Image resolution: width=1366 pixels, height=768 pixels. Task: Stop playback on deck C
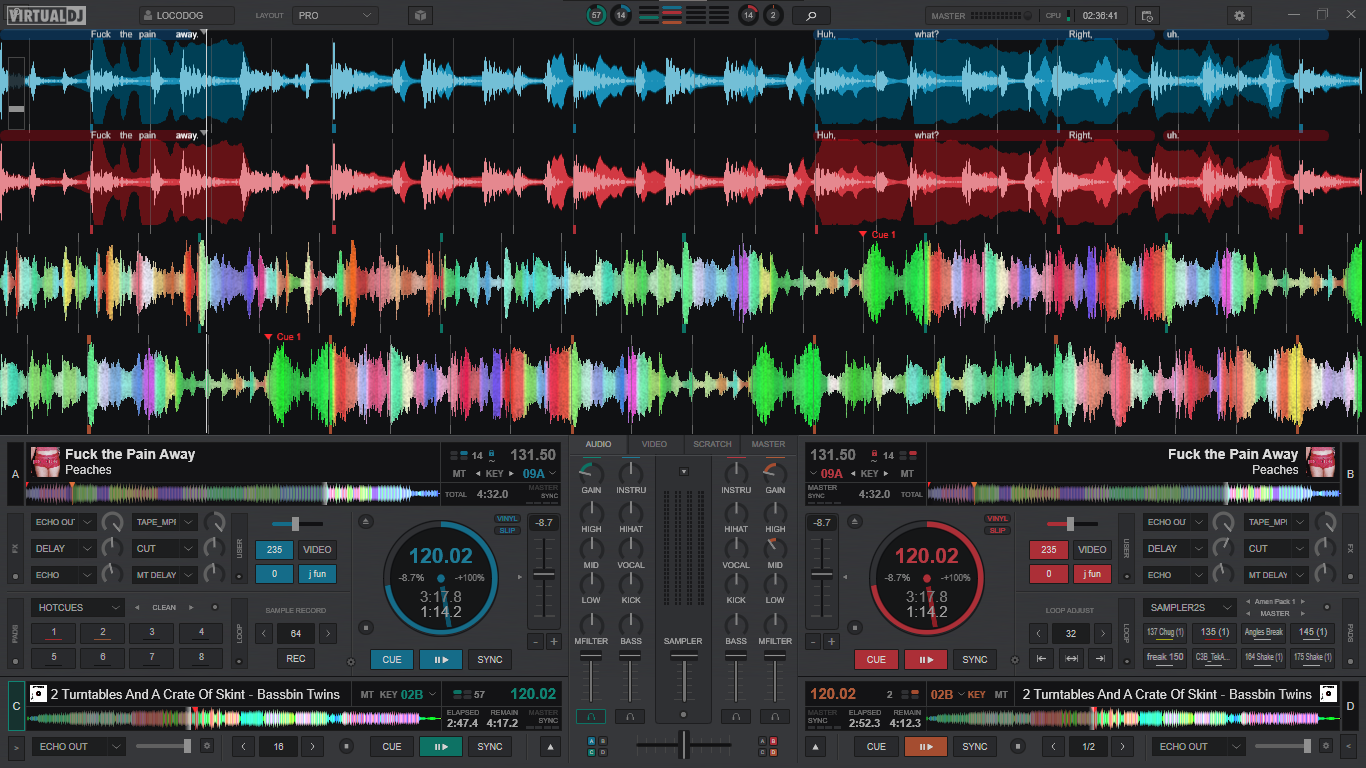click(x=346, y=746)
